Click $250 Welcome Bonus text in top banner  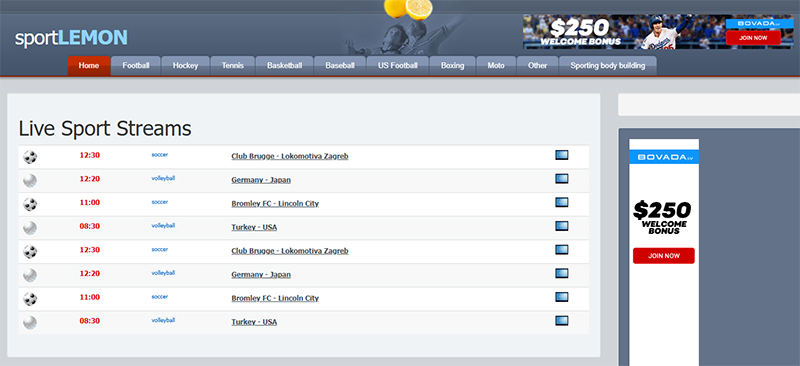(x=581, y=32)
